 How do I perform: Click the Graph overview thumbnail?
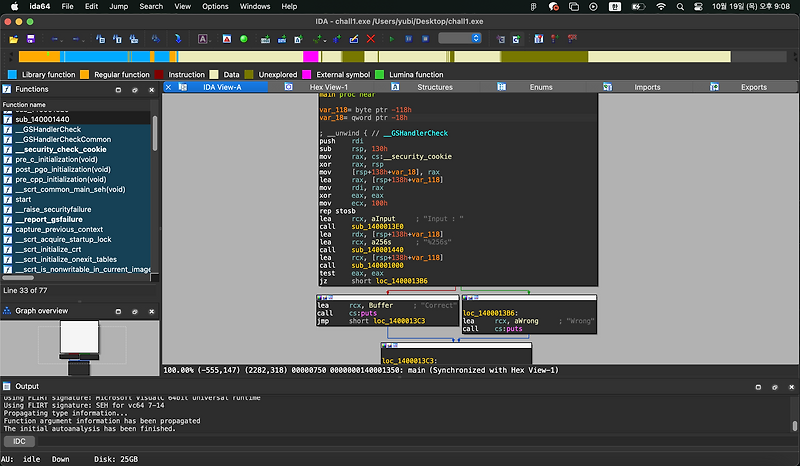[78, 340]
